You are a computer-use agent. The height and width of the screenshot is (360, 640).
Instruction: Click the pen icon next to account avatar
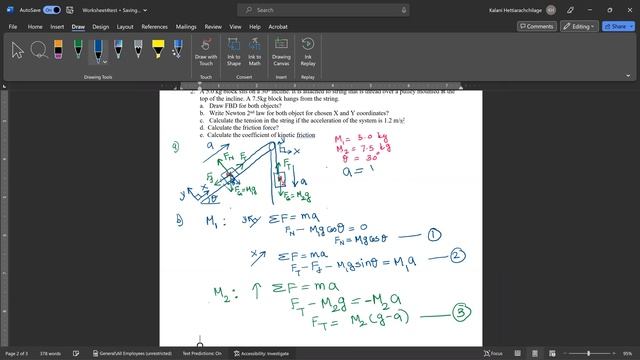(x=570, y=10)
